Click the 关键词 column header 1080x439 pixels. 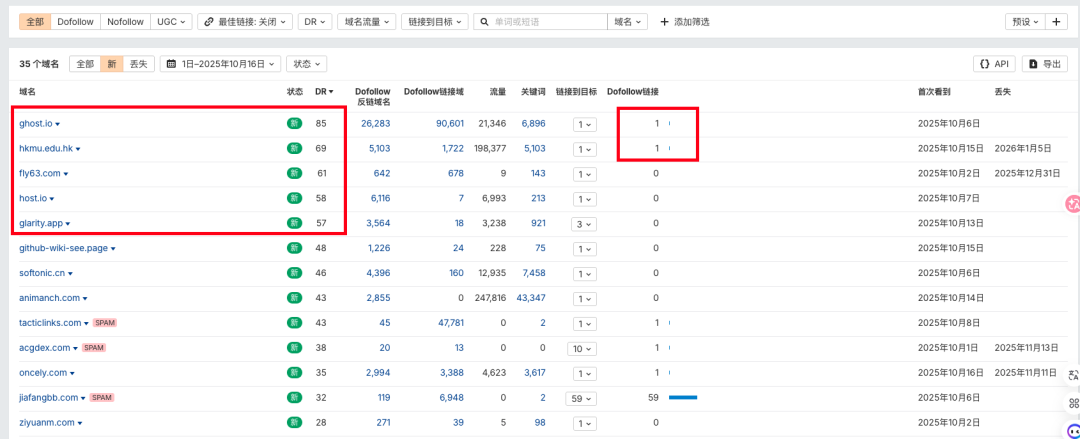(x=533, y=92)
